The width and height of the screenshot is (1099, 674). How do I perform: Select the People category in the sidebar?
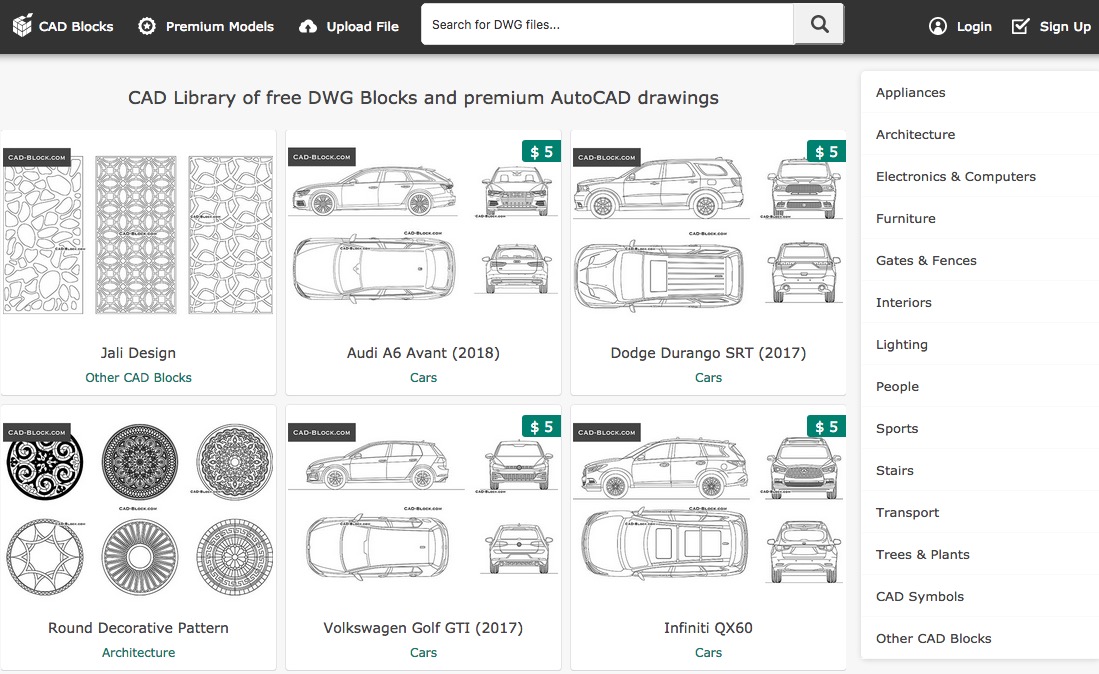(x=980, y=387)
